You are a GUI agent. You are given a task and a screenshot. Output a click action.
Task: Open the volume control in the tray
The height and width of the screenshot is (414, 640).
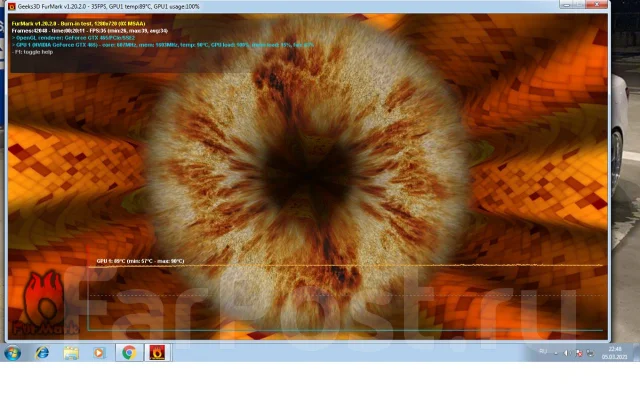(567, 353)
